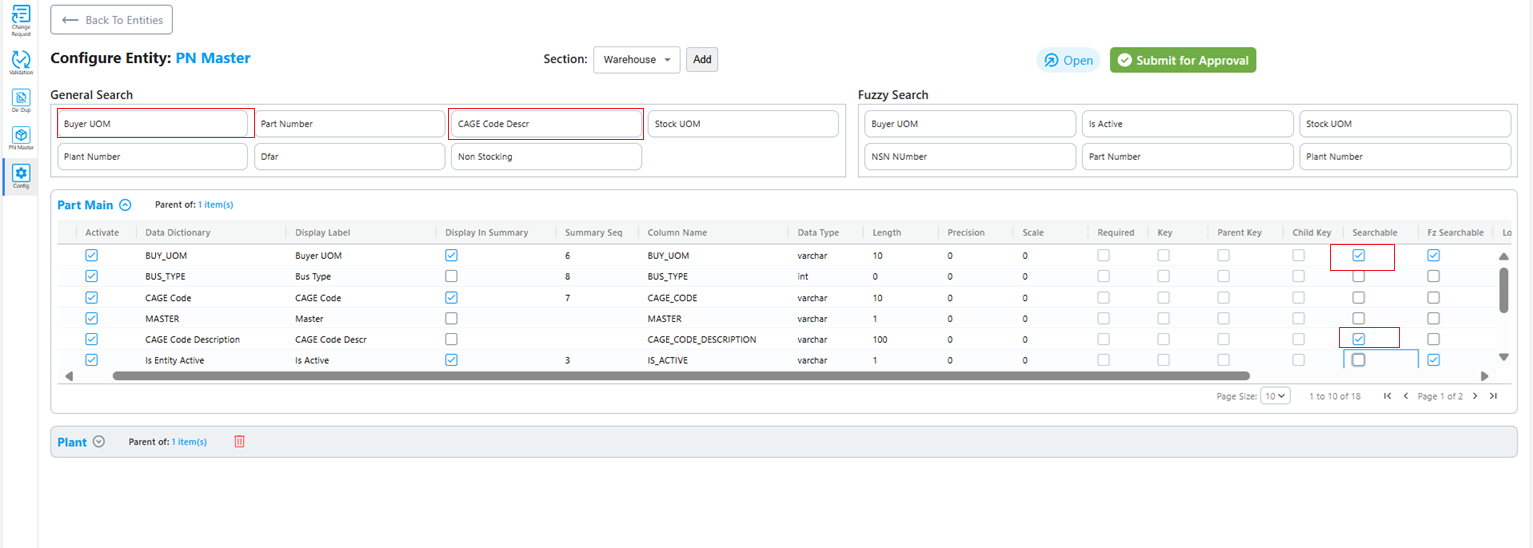Click the PN Master entity title
This screenshot has width=1533, height=548.
coord(213,58)
